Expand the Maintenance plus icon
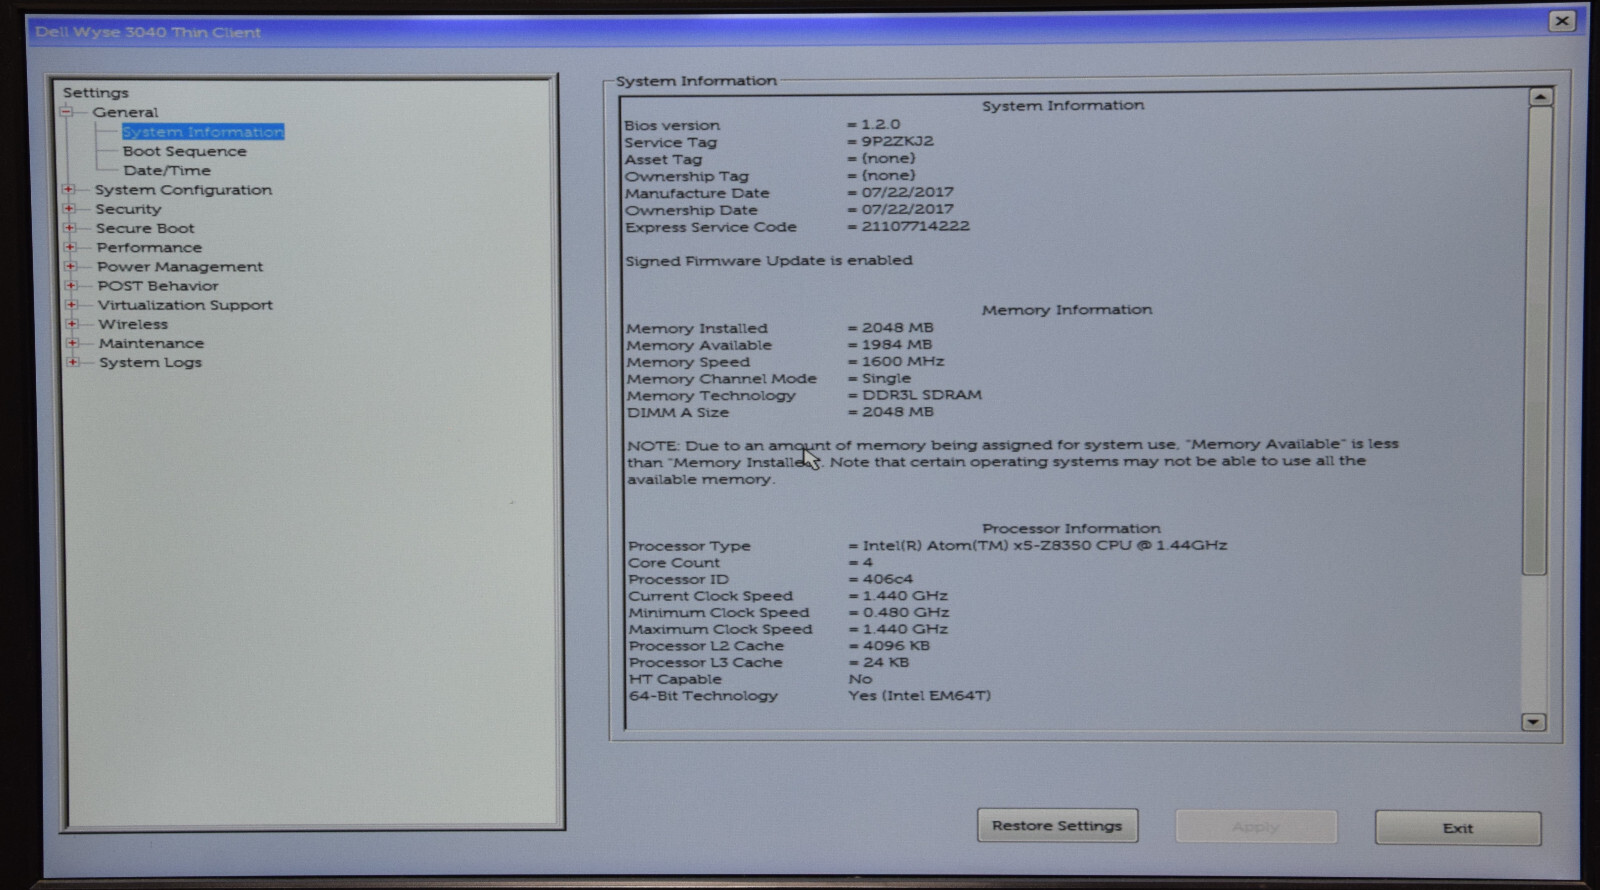This screenshot has height=890, width=1600. (x=72, y=342)
